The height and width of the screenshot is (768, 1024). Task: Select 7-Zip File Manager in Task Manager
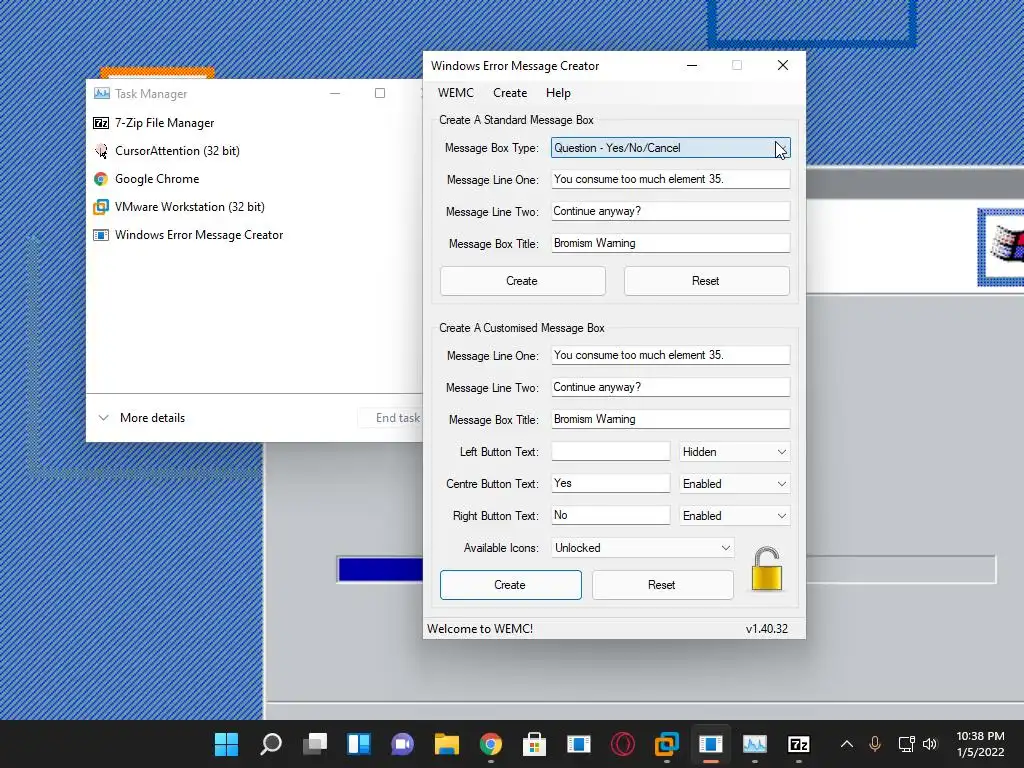tap(255, 123)
